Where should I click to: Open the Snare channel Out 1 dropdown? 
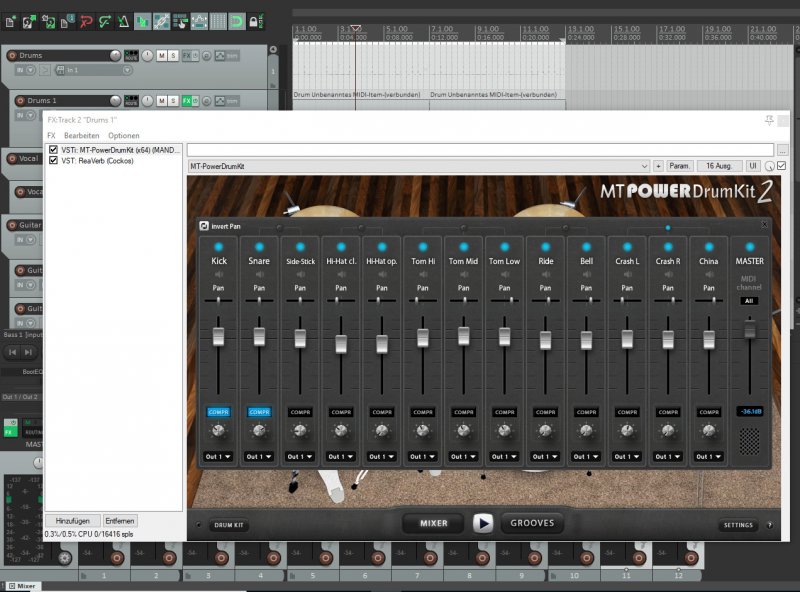coord(259,457)
